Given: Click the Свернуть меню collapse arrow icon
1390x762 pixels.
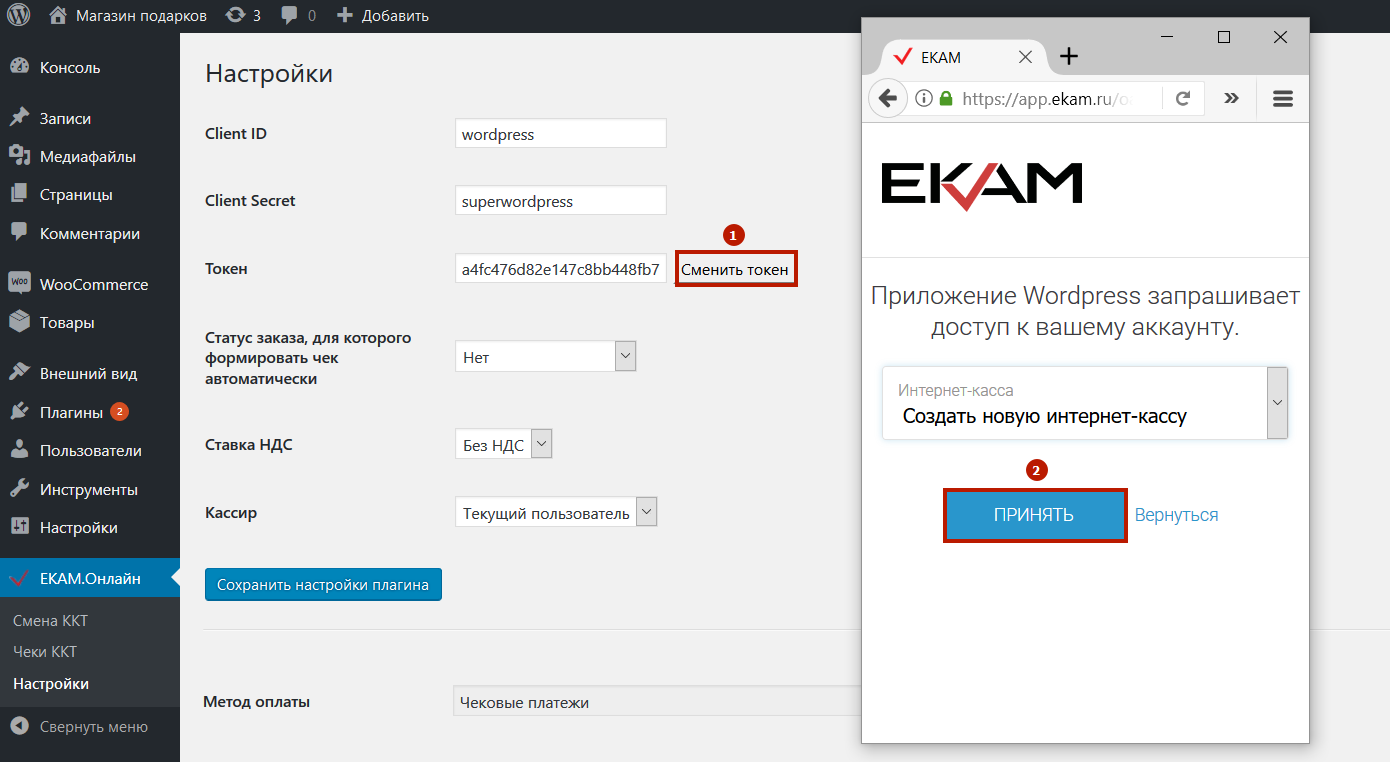Looking at the screenshot, I should [x=19, y=727].
